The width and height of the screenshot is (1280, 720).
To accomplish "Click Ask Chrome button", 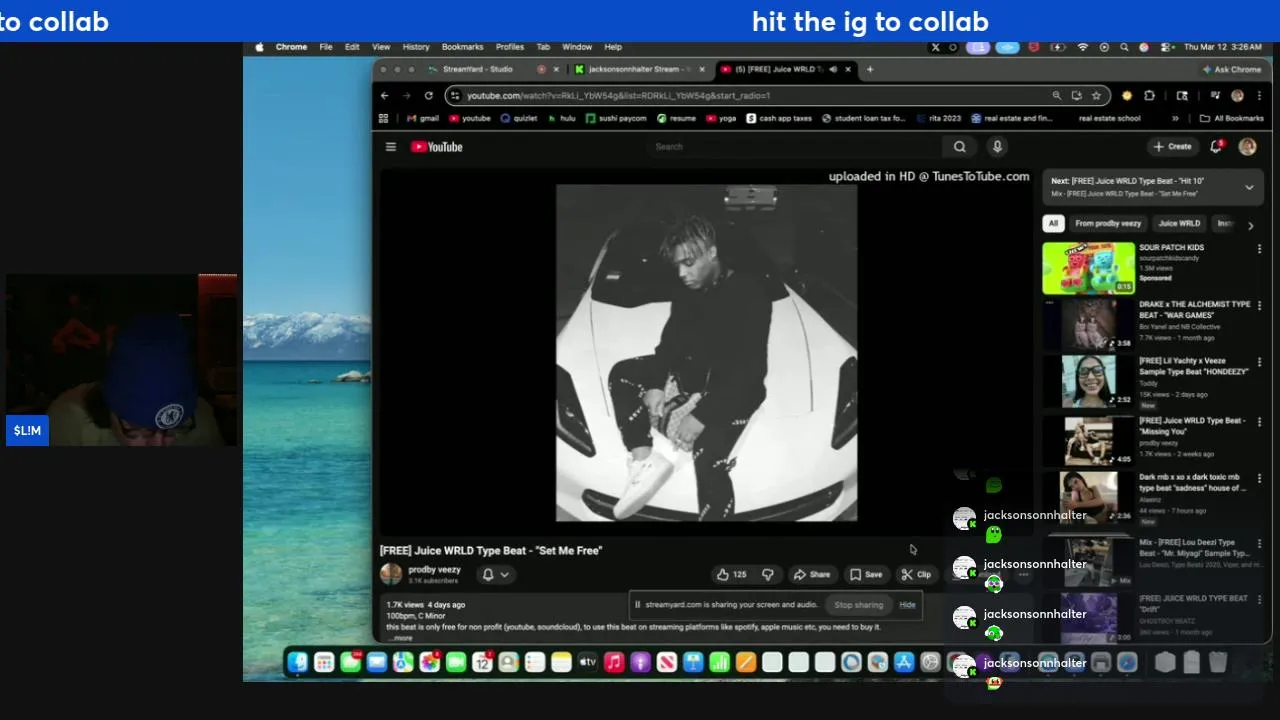I will (1231, 70).
